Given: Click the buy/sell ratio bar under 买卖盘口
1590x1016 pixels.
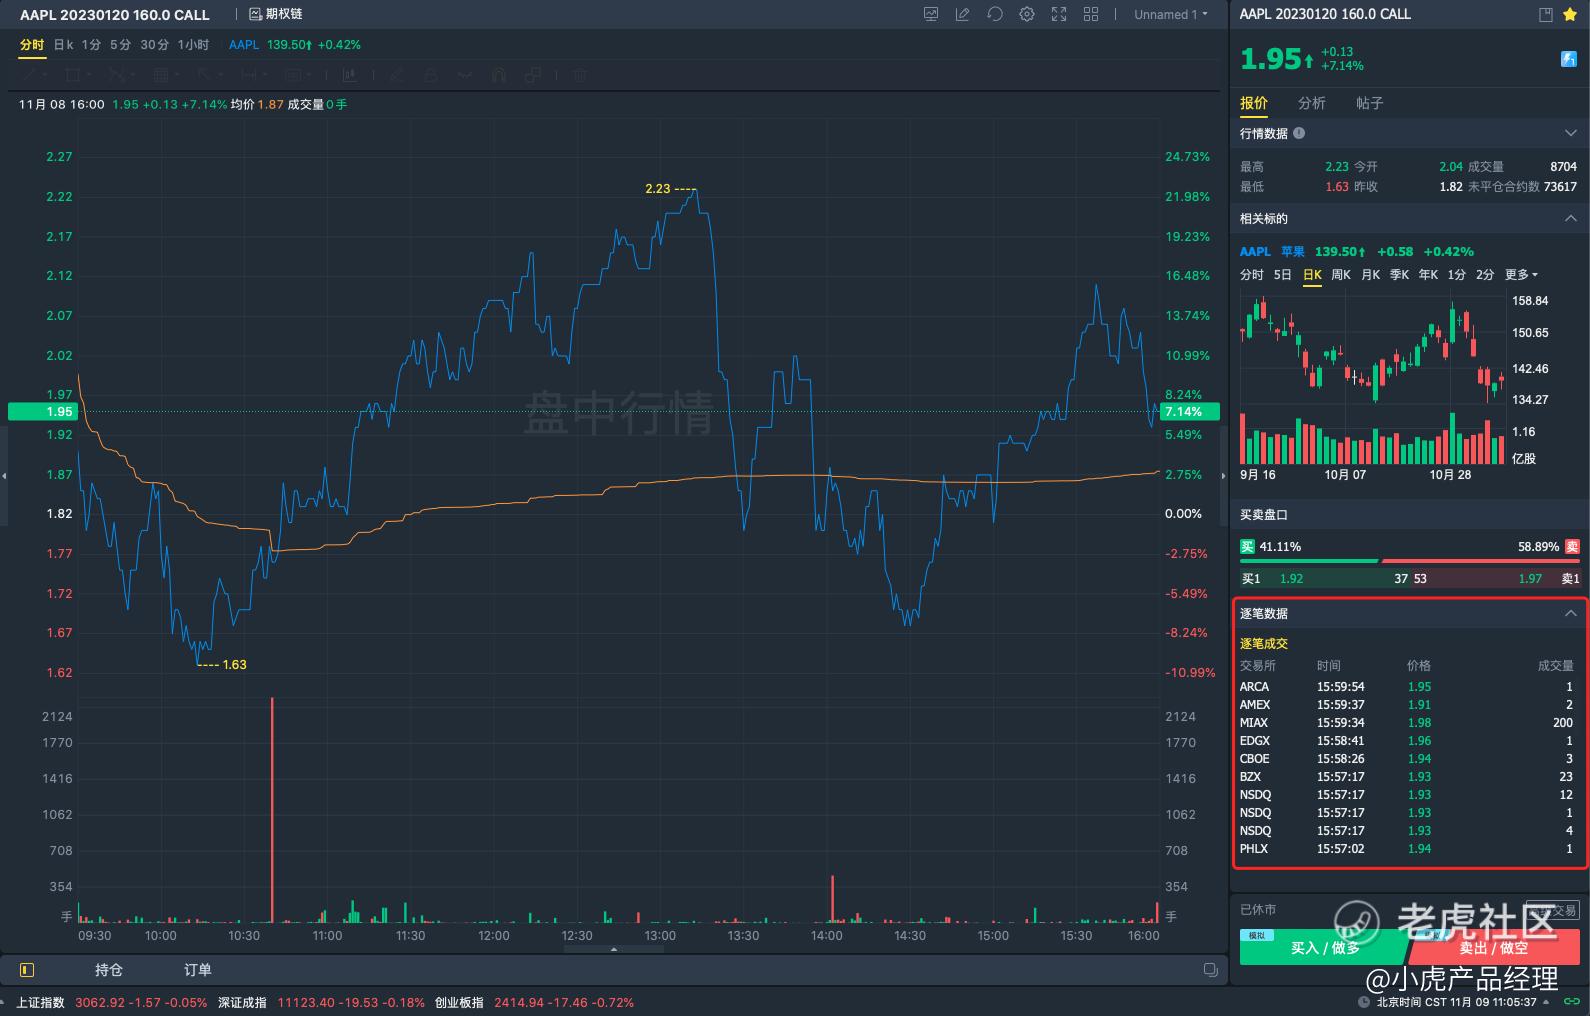Looking at the screenshot, I should pos(1409,561).
